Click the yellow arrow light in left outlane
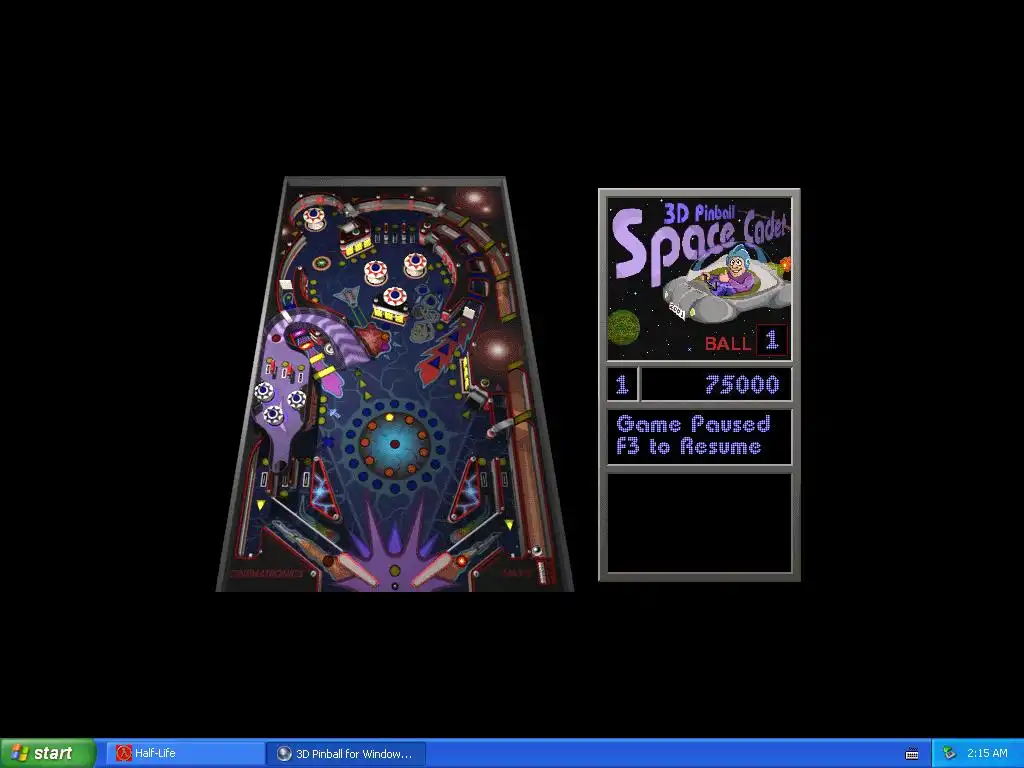 tap(261, 505)
